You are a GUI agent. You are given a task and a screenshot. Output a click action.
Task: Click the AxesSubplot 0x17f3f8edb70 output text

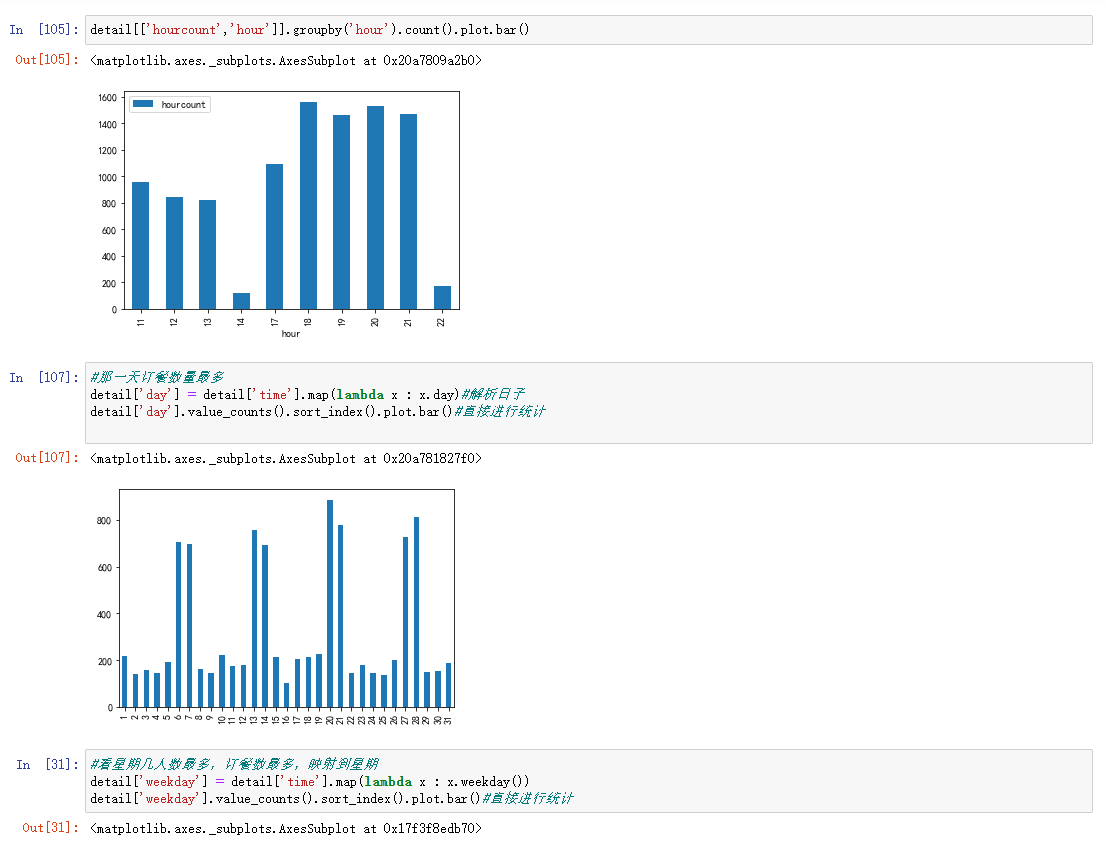pyautogui.click(x=286, y=828)
